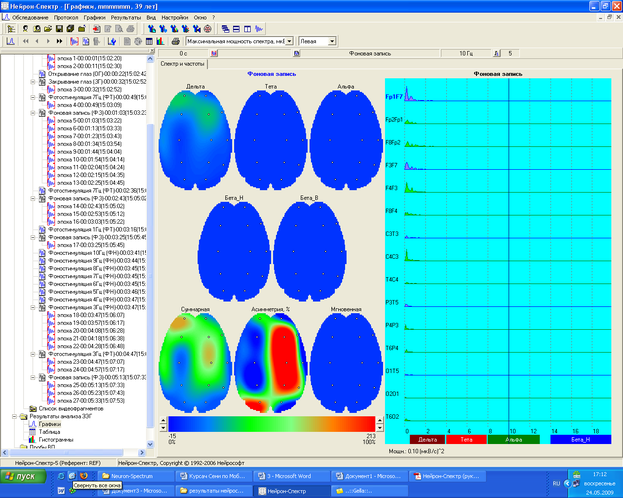Image resolution: width=623 pixels, height=498 pixels.
Task: Select the Открывание глаз (ОГ) tree row
Action: 97,74
